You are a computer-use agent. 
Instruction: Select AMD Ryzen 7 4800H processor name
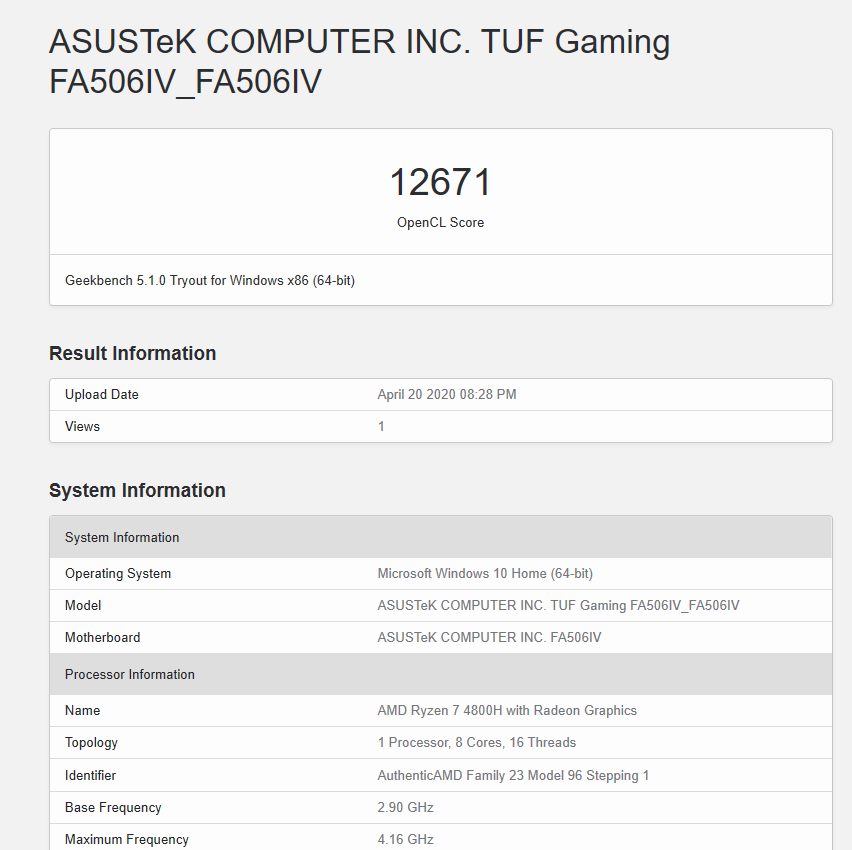click(507, 711)
